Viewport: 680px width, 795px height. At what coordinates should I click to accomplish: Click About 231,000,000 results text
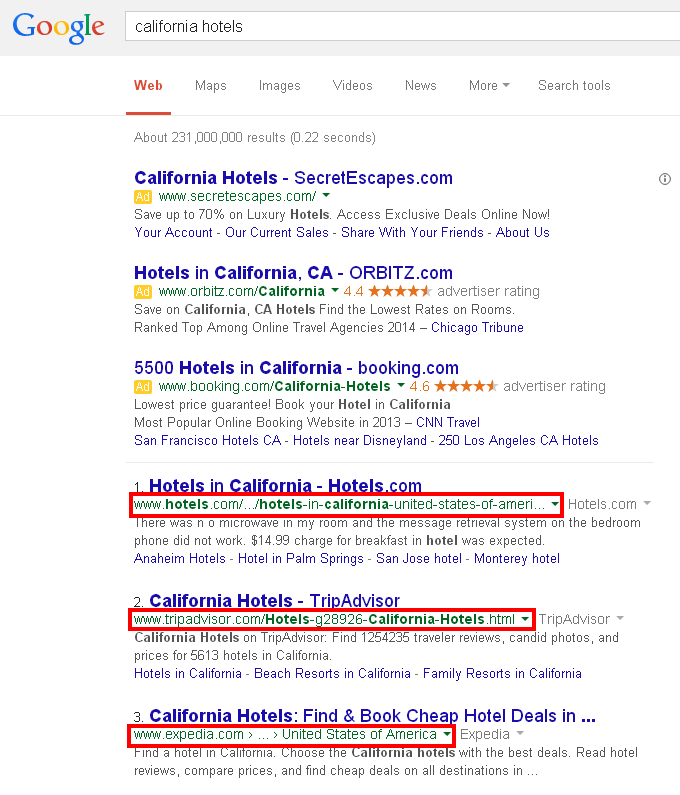[255, 137]
